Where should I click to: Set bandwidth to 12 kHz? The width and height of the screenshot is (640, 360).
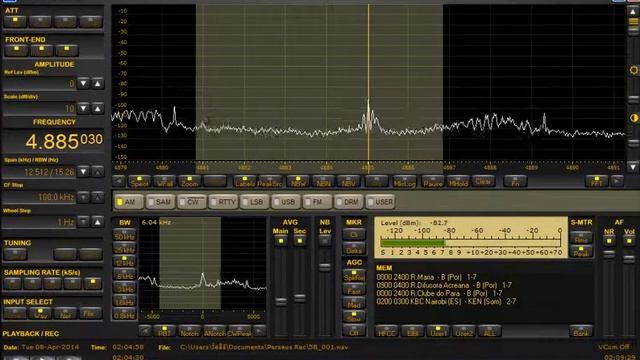click(124, 262)
